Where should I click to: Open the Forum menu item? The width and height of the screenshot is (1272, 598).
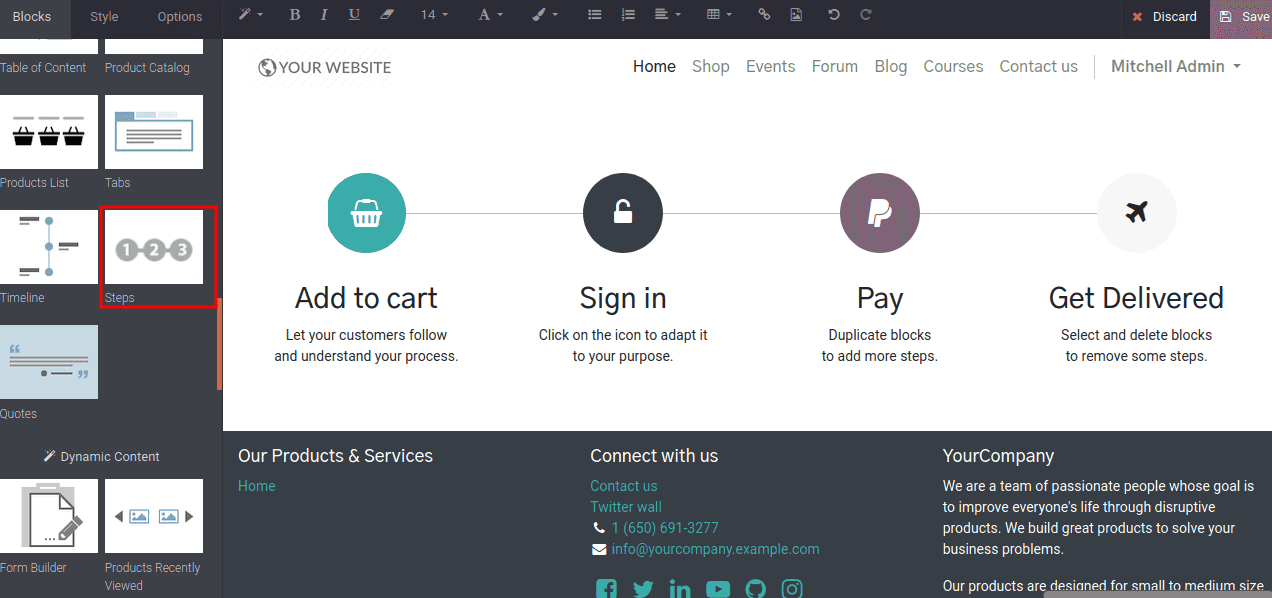pos(835,66)
